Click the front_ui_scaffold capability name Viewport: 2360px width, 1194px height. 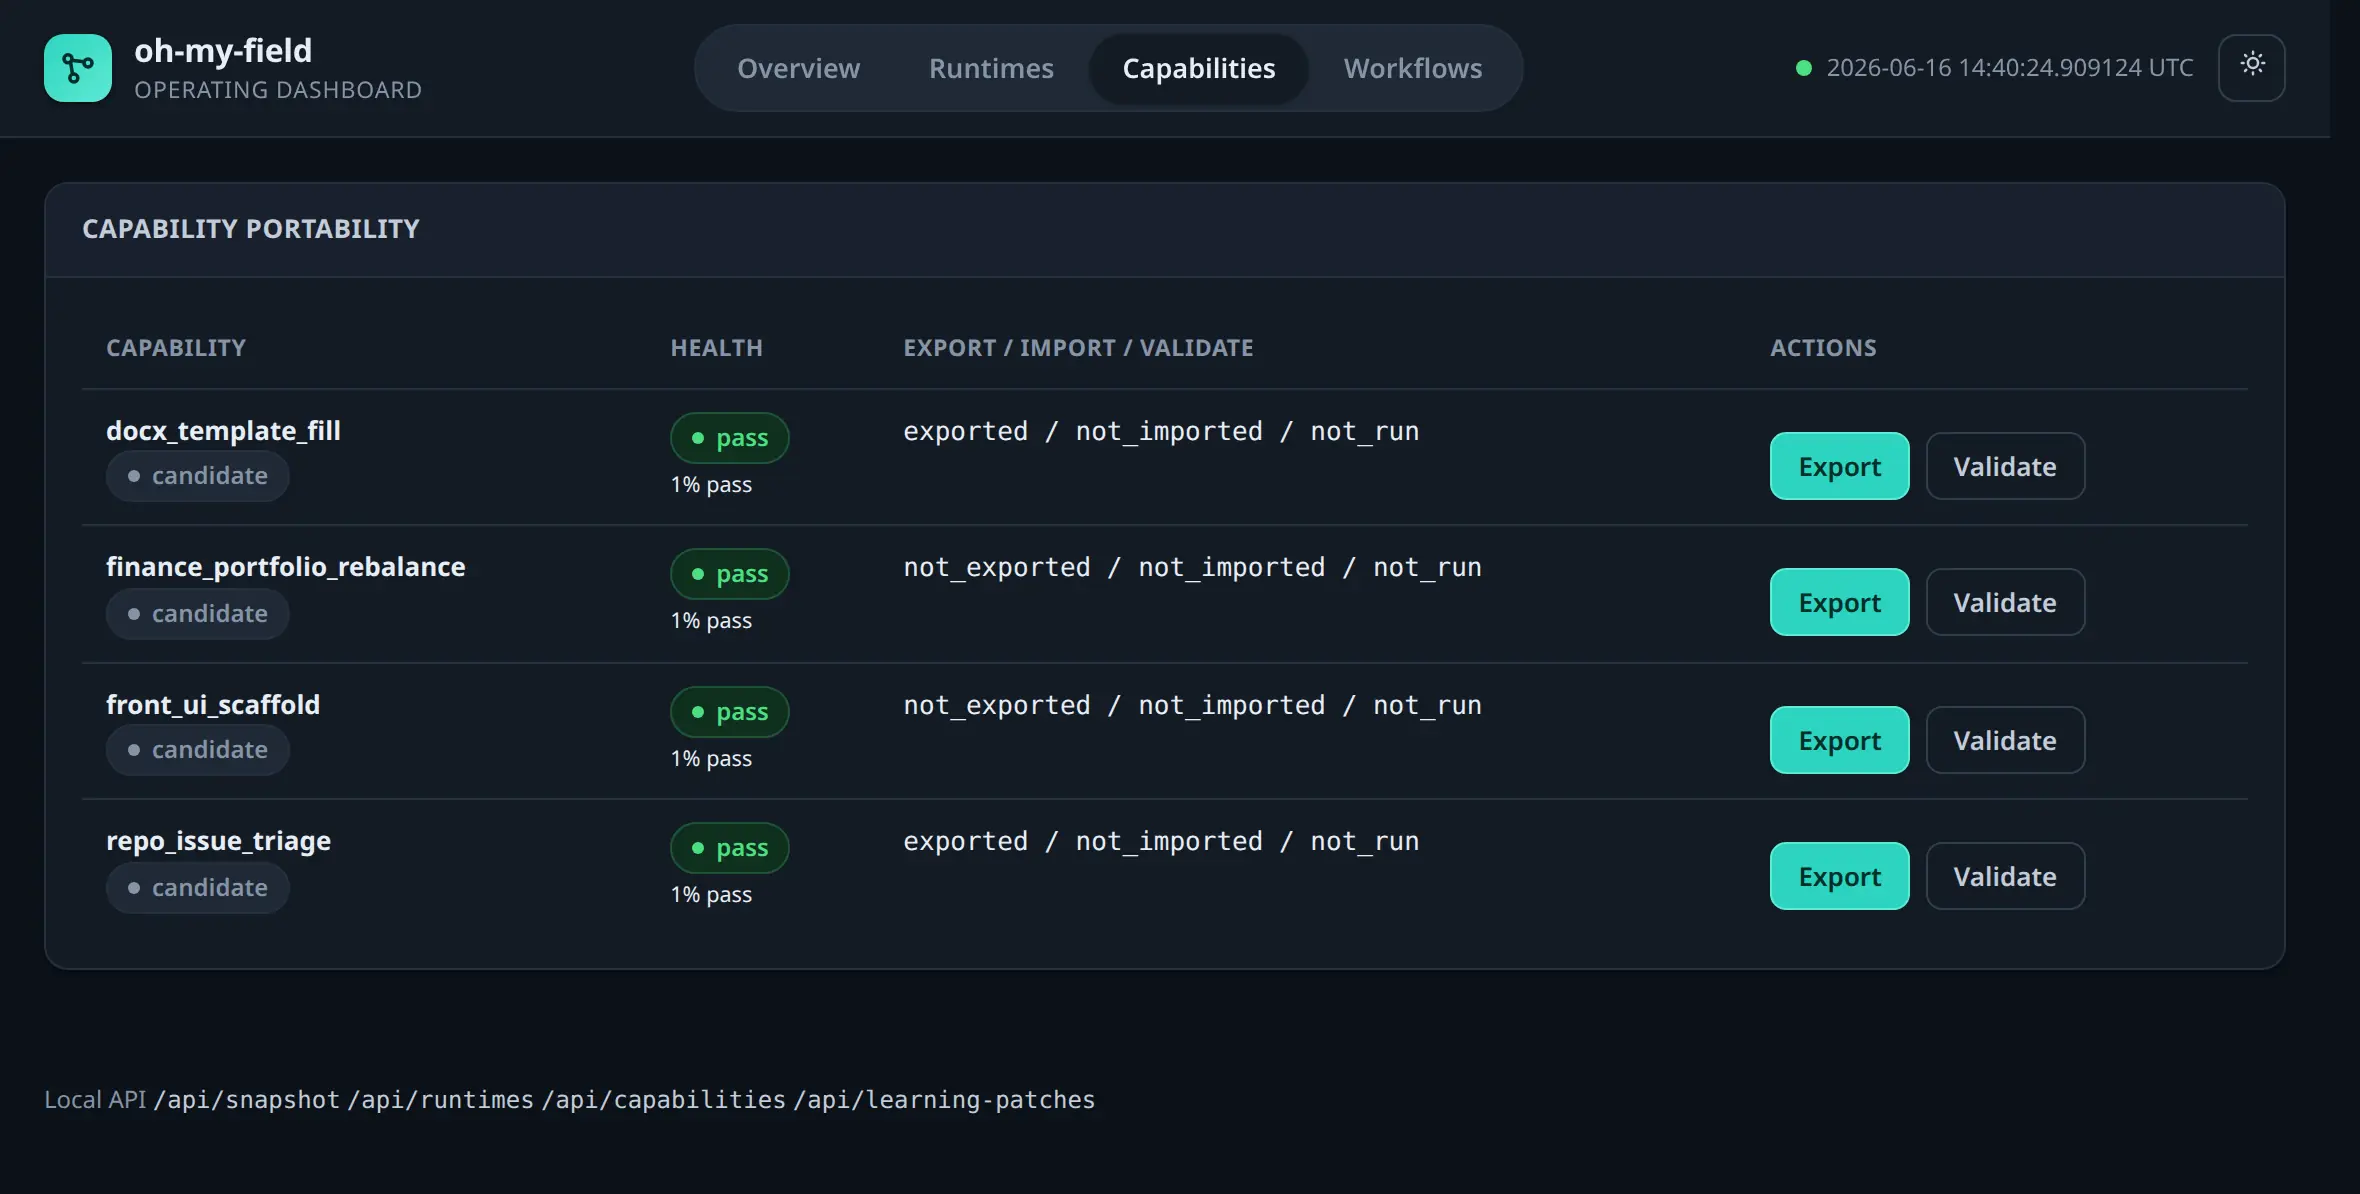pyautogui.click(x=213, y=704)
